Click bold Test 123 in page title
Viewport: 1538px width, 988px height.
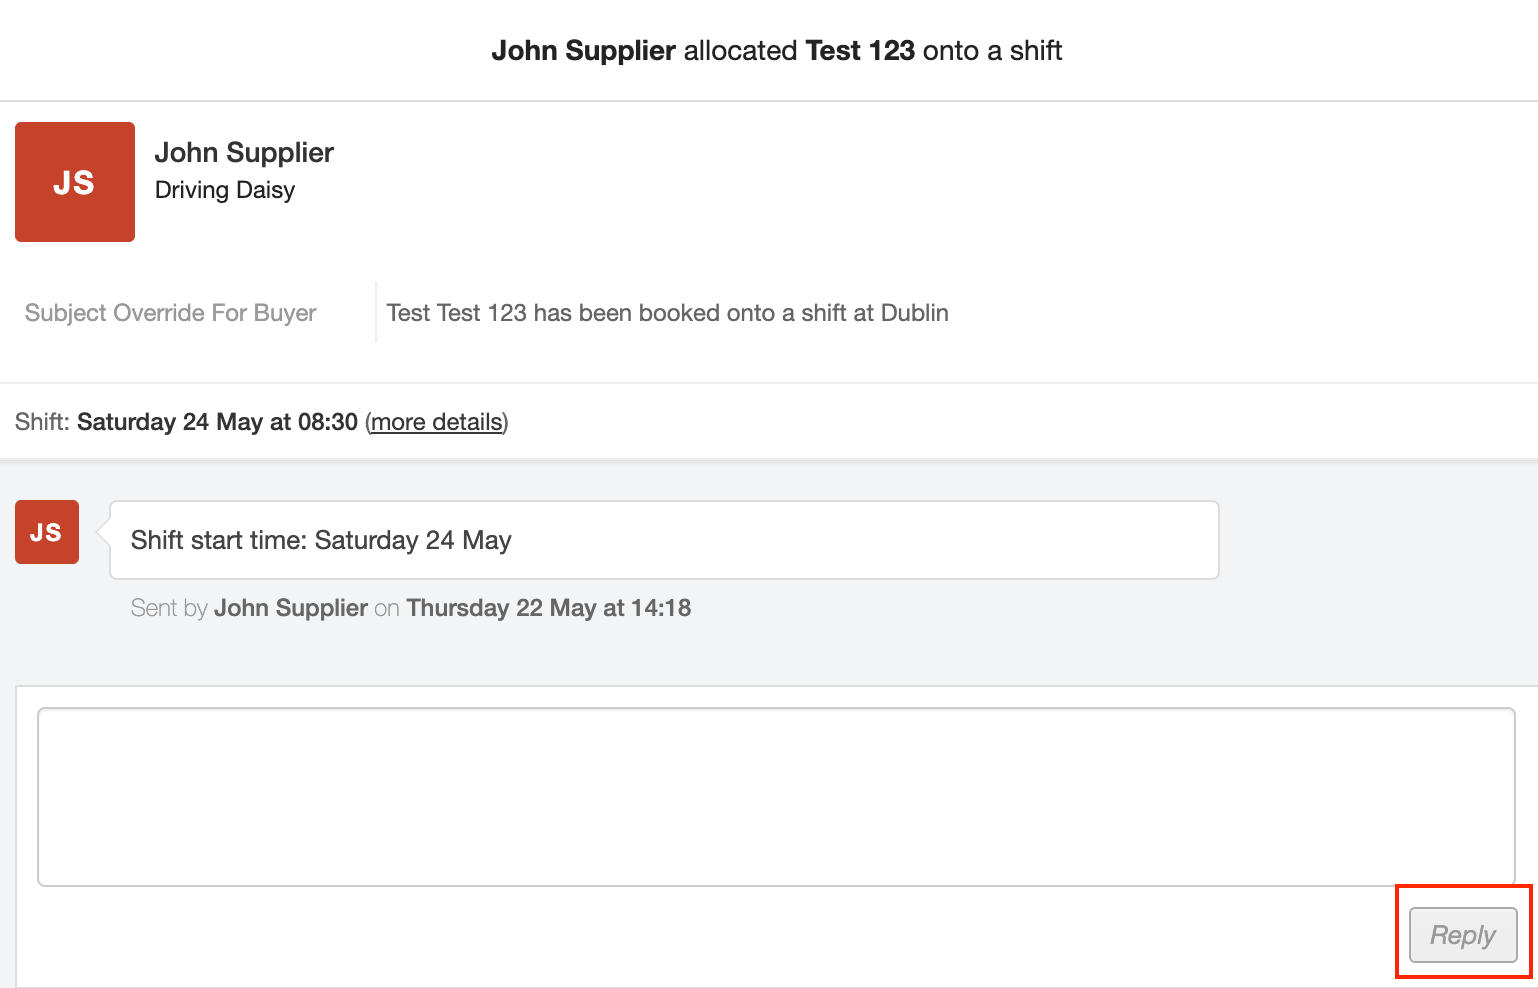coord(860,51)
